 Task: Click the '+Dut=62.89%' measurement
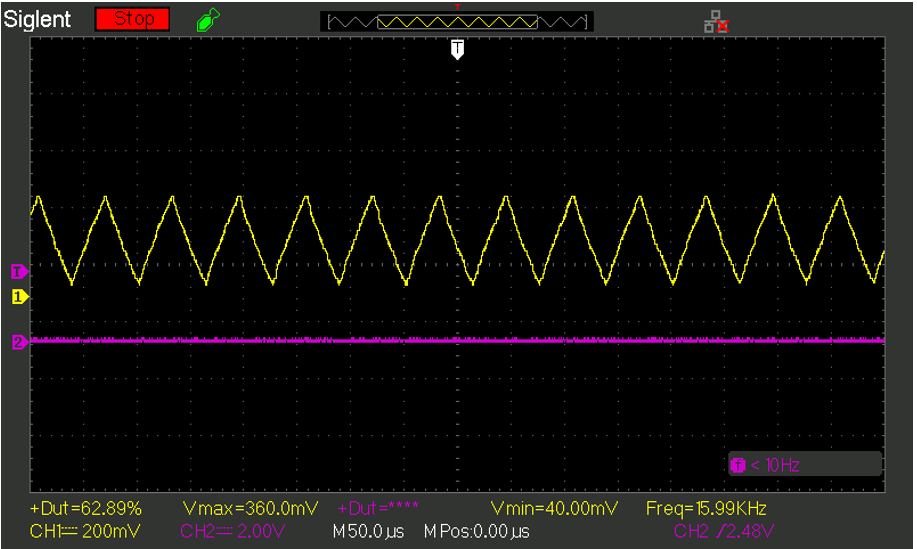(x=86, y=508)
